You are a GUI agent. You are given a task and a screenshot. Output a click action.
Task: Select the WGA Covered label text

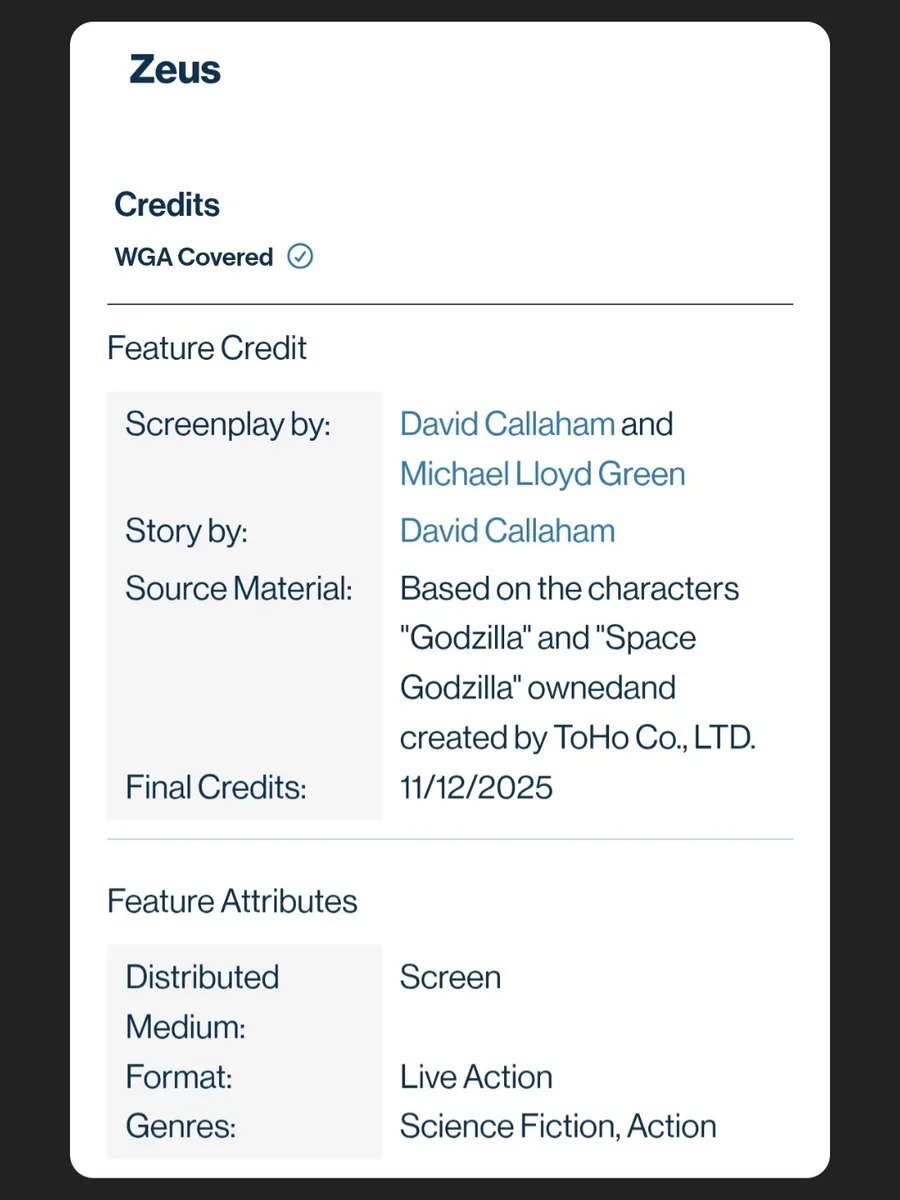pos(194,257)
